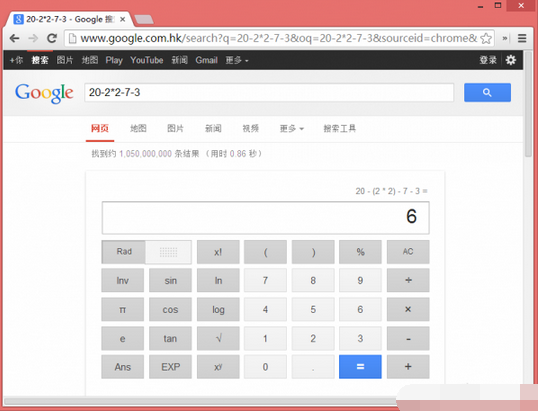Click the plus operator key
Screen dimensions: 538x411
408,367
